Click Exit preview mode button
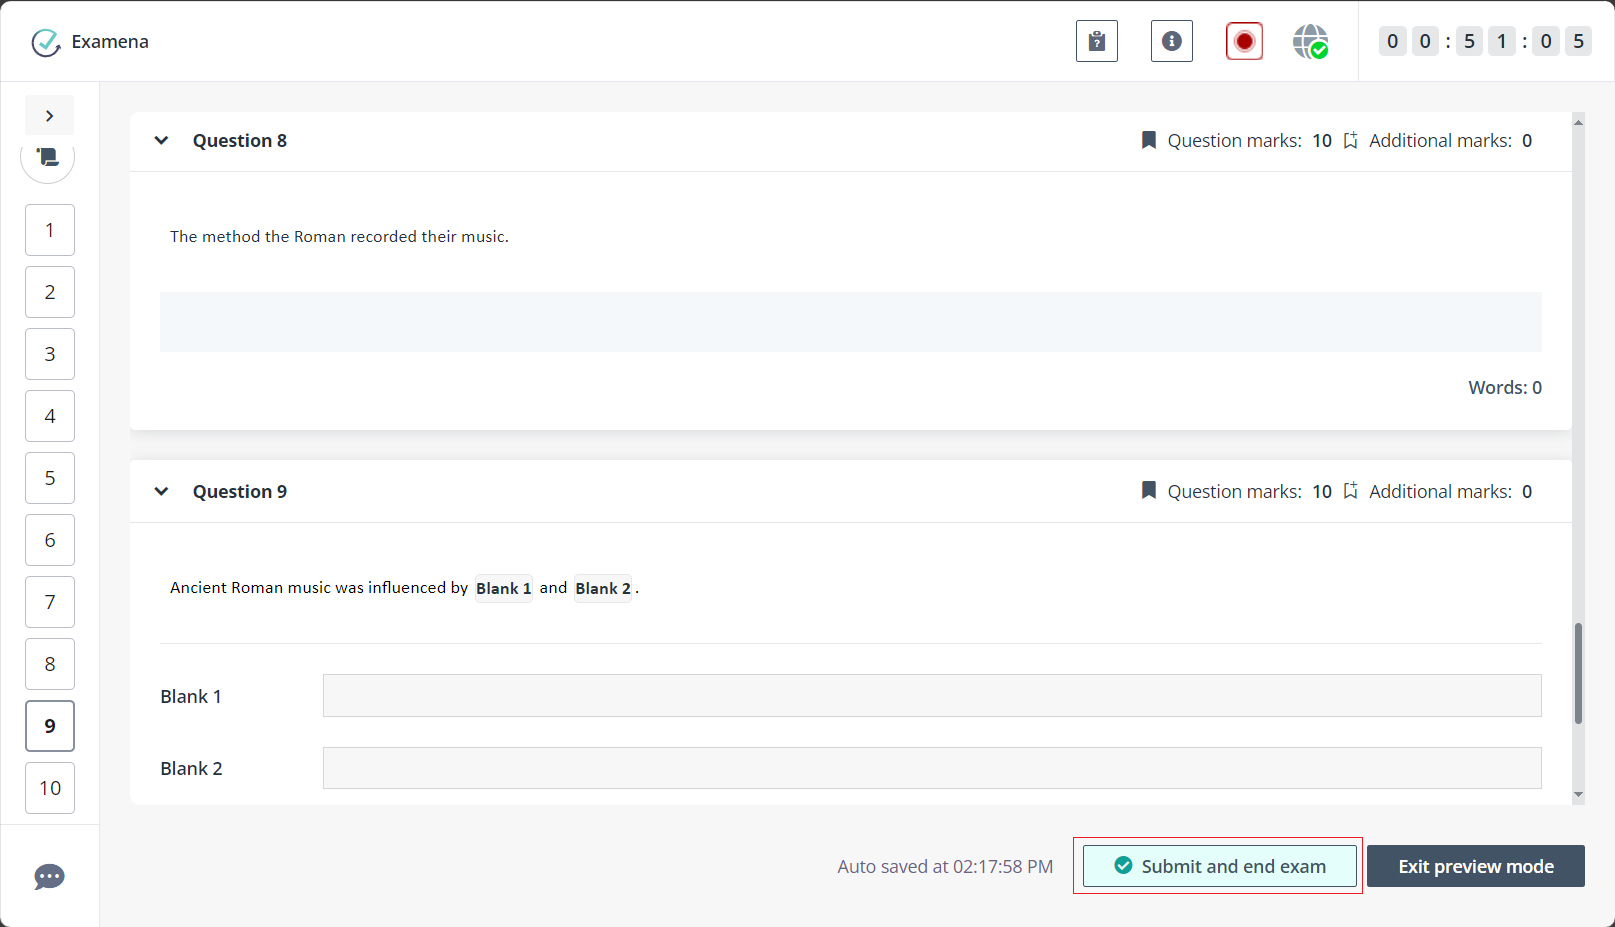Screen dimensions: 1615x927 click(1475, 866)
